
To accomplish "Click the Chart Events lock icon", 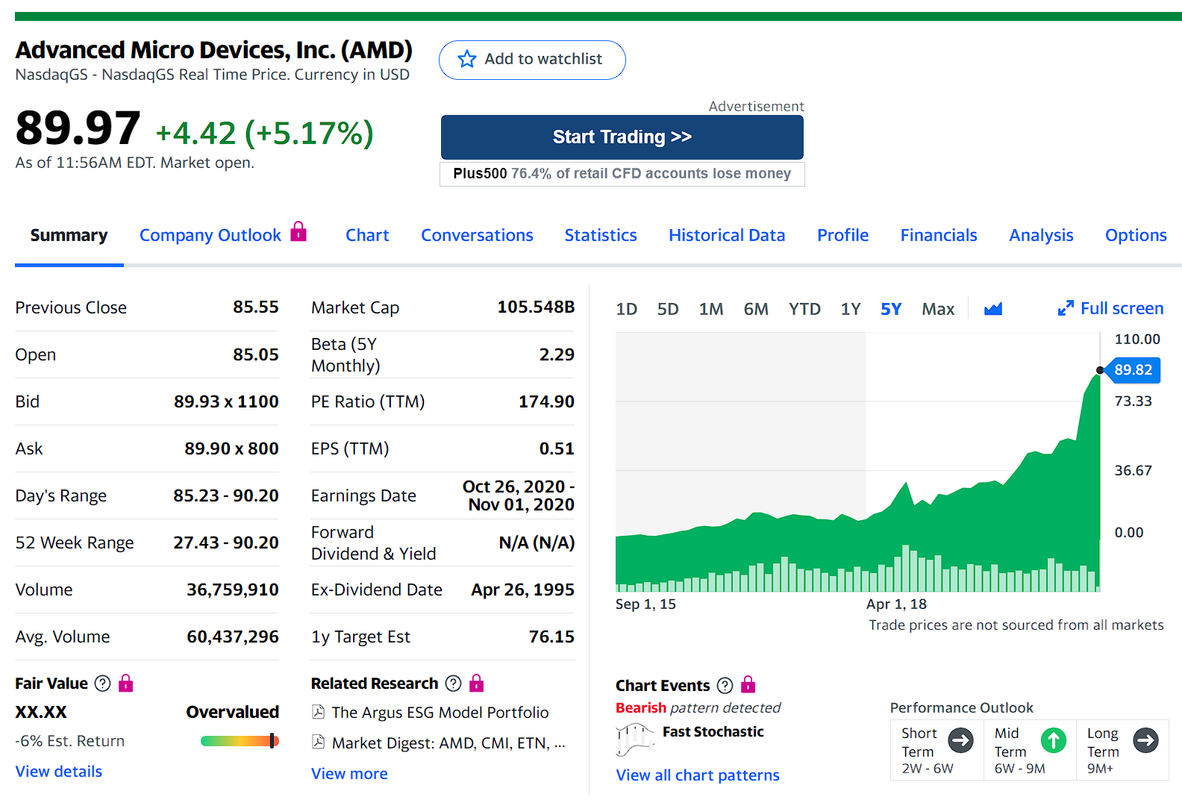I will (x=748, y=684).
